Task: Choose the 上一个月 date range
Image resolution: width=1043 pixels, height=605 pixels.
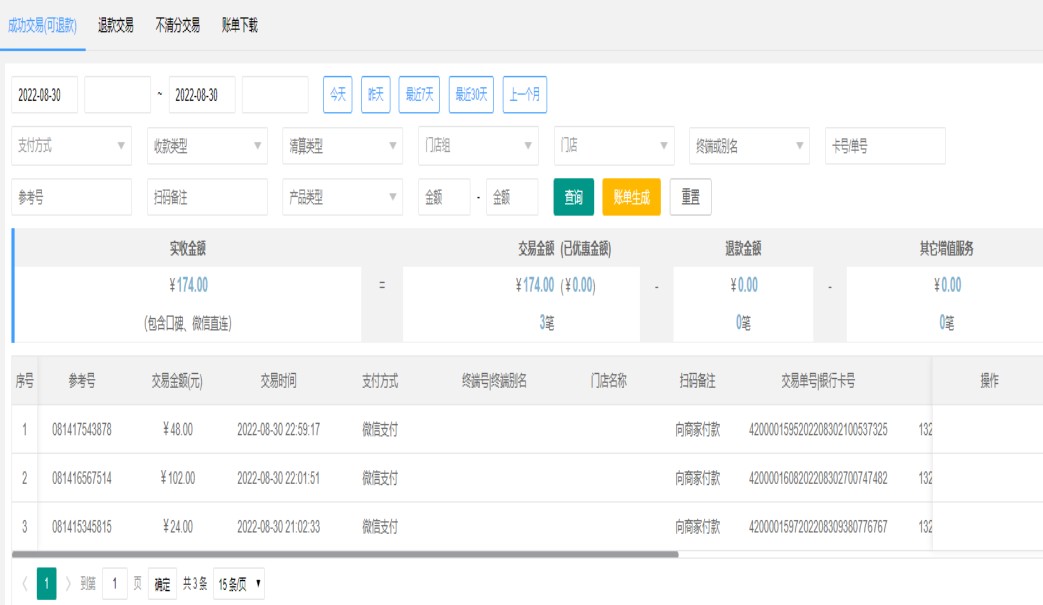Action: coord(524,95)
